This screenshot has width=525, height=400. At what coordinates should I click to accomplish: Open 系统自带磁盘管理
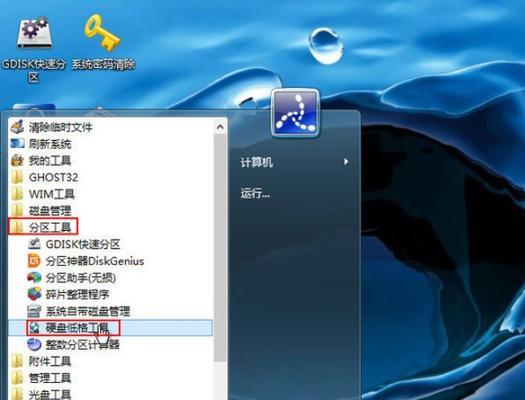click(x=88, y=311)
